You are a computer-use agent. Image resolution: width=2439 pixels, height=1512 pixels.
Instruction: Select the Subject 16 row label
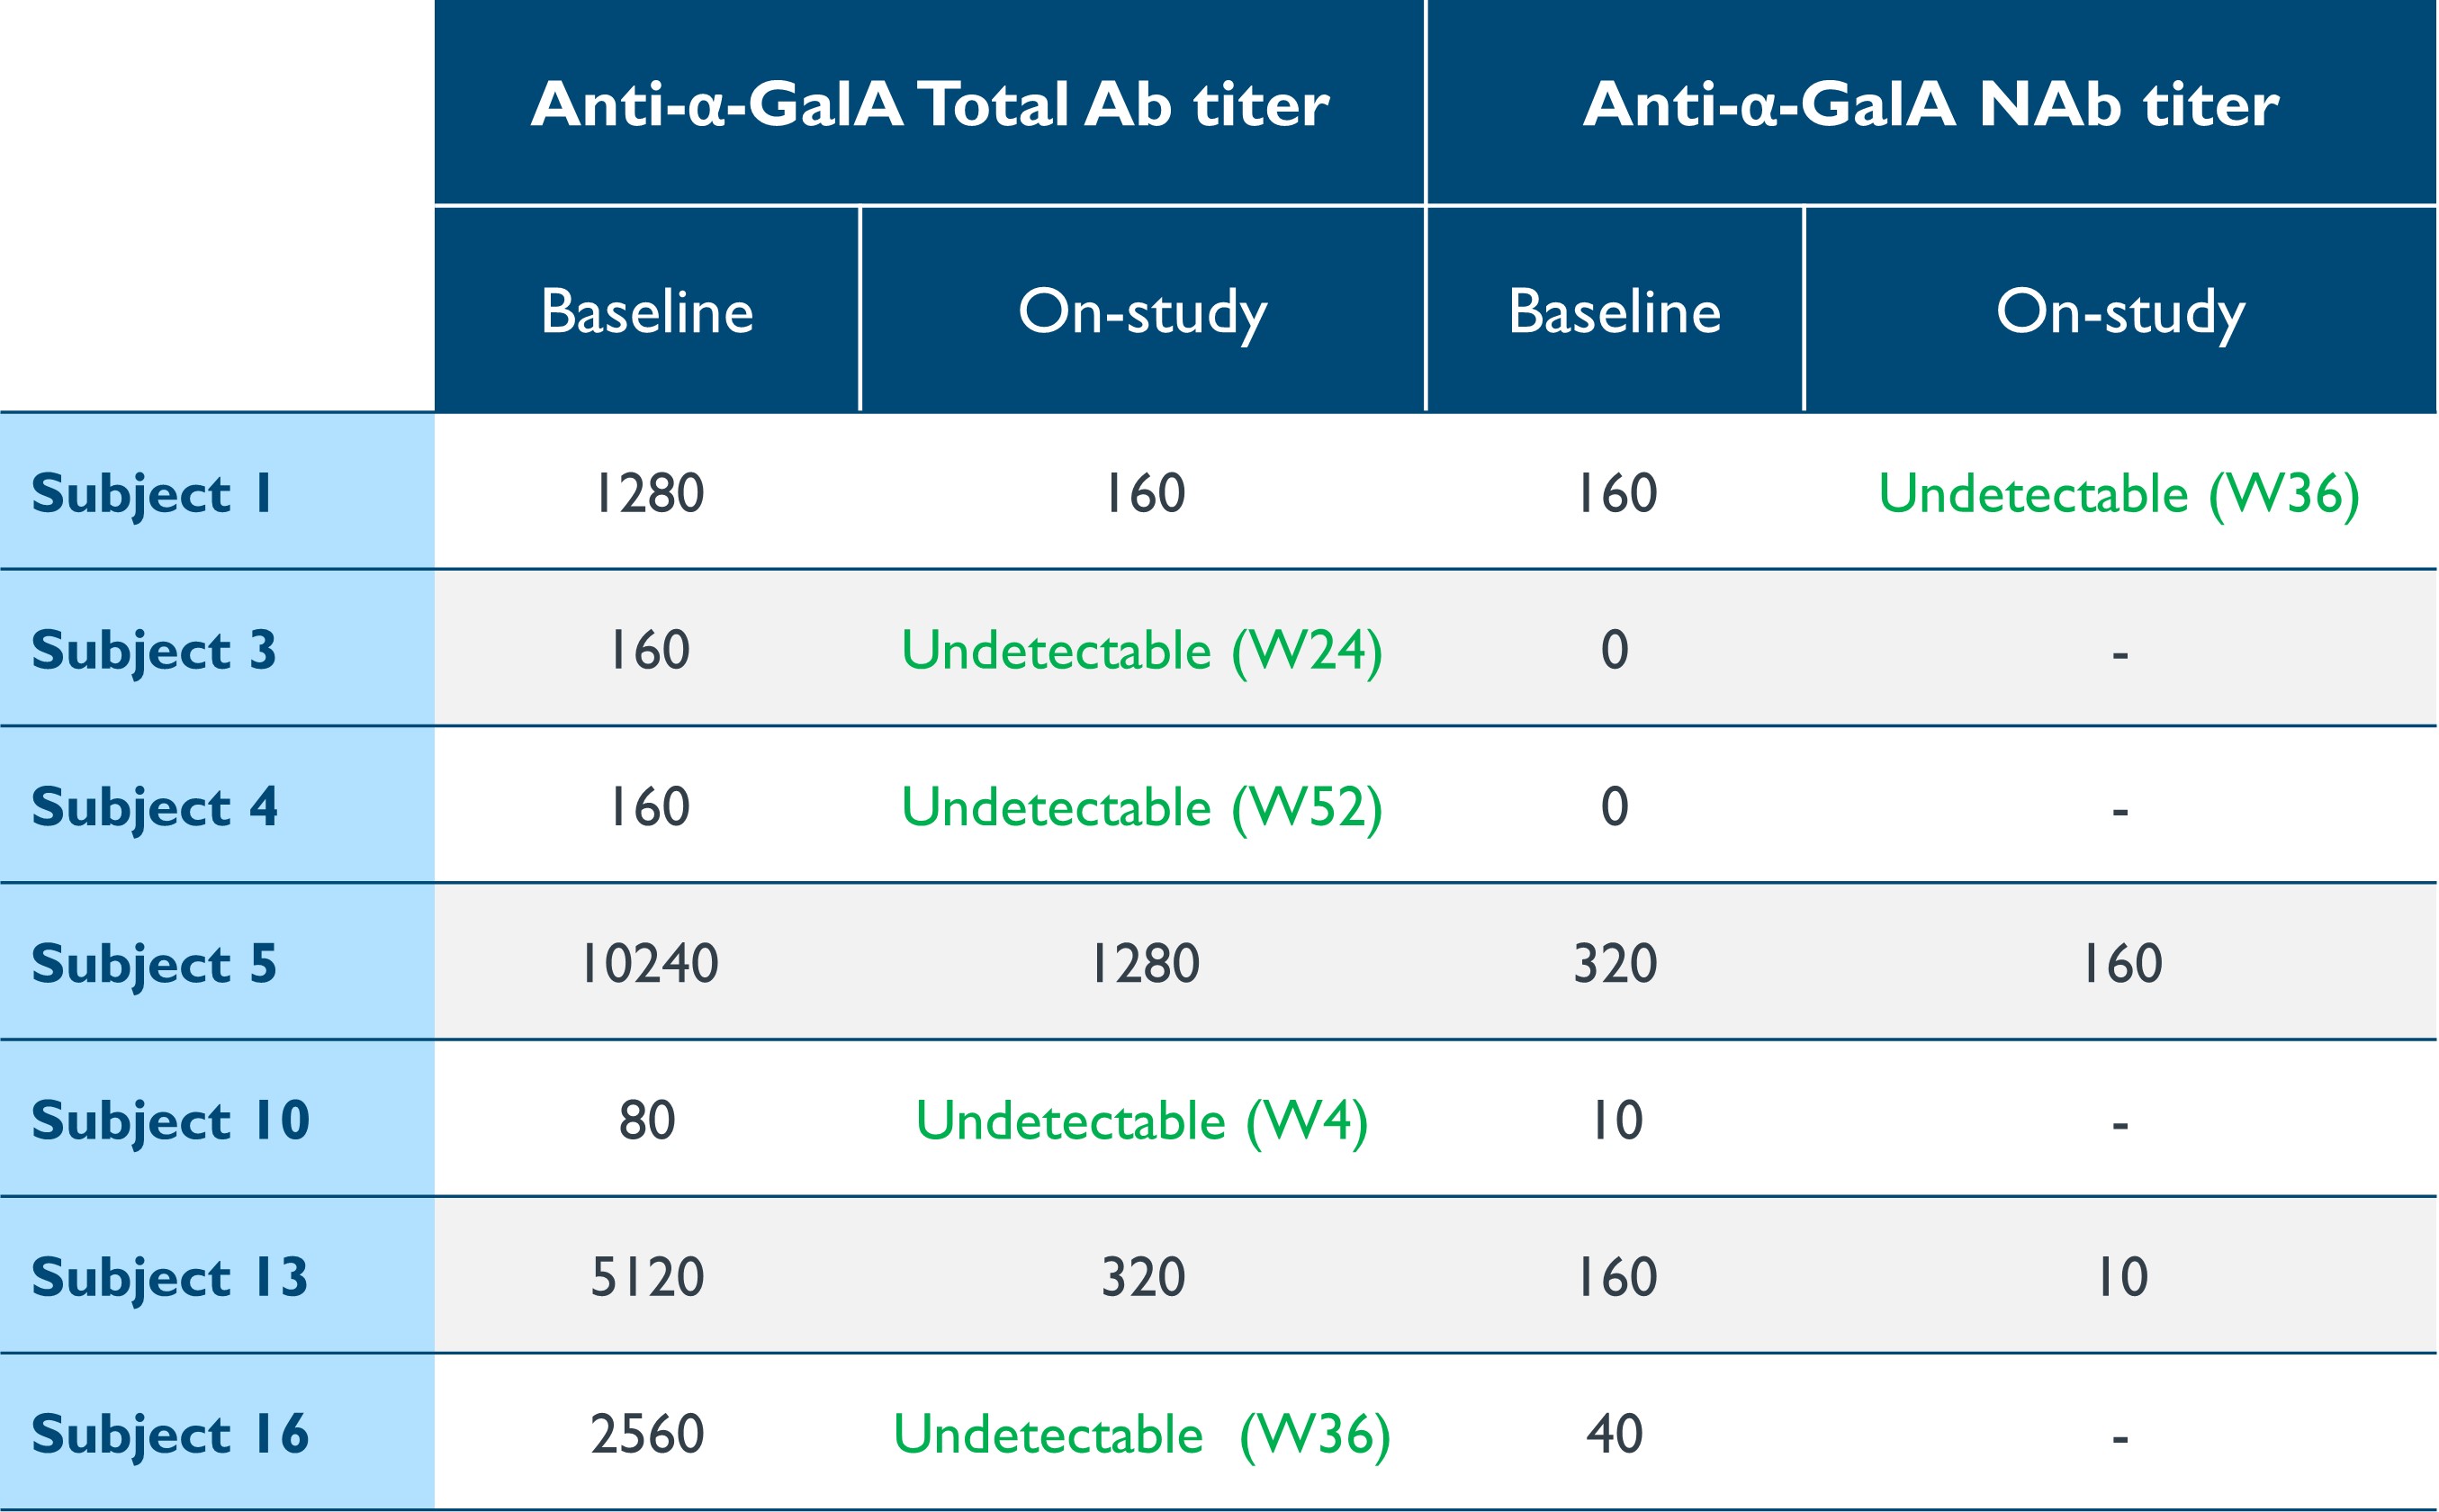[170, 1434]
